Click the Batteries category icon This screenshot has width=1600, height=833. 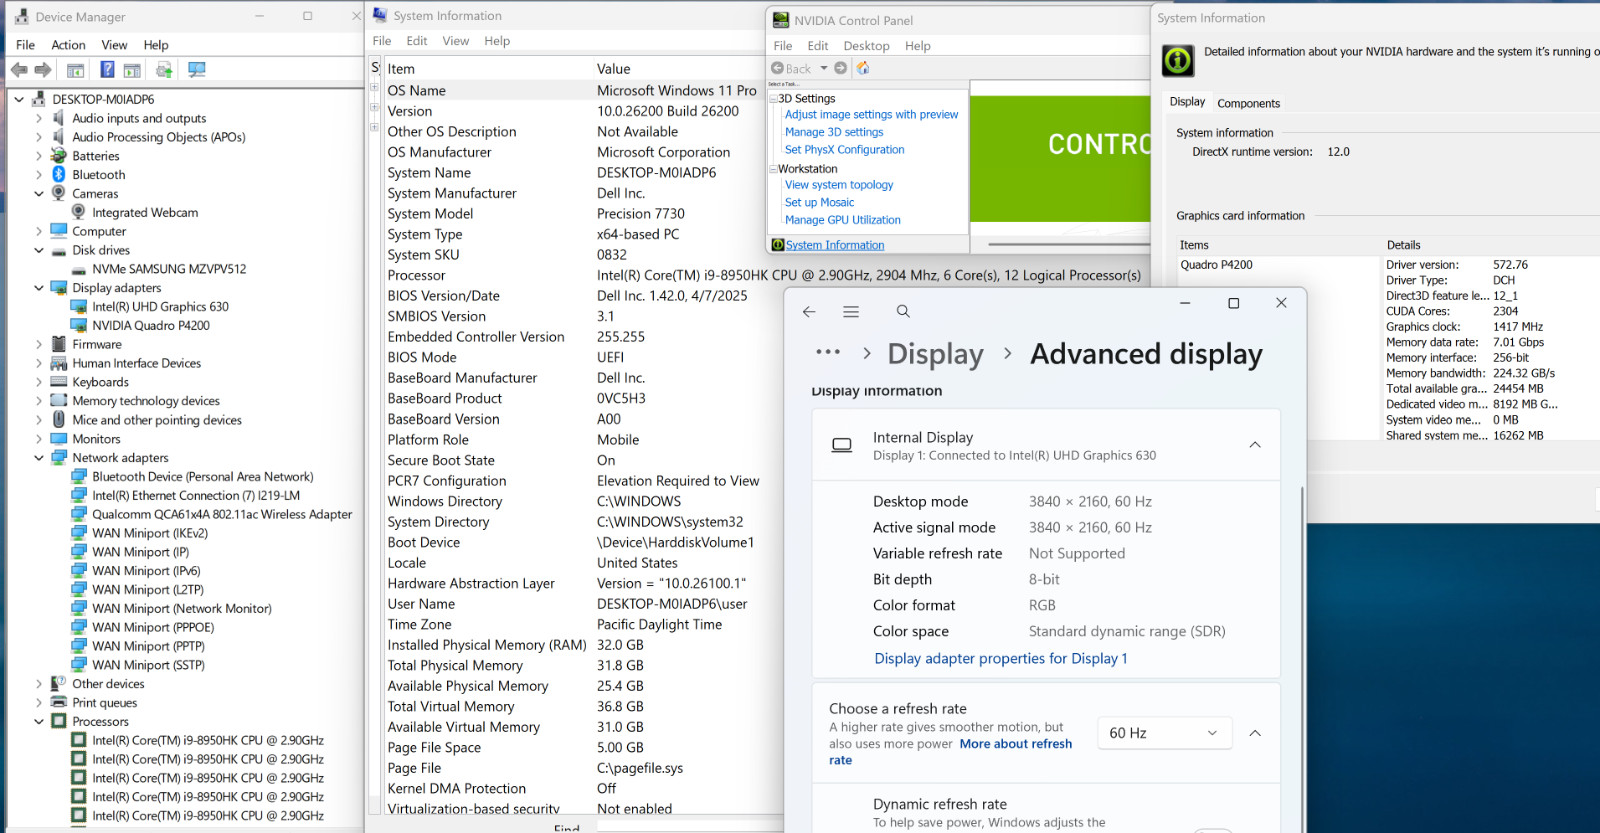point(59,156)
